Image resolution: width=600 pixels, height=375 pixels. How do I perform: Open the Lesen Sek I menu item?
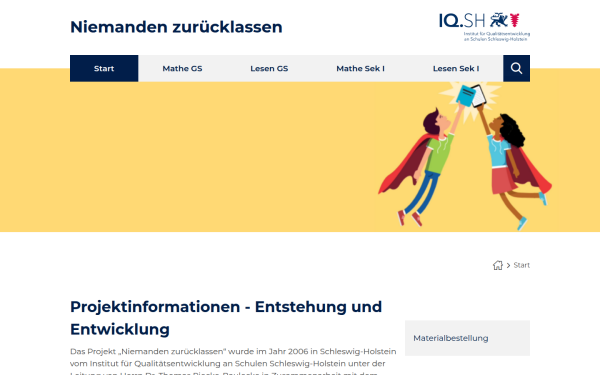coord(456,68)
